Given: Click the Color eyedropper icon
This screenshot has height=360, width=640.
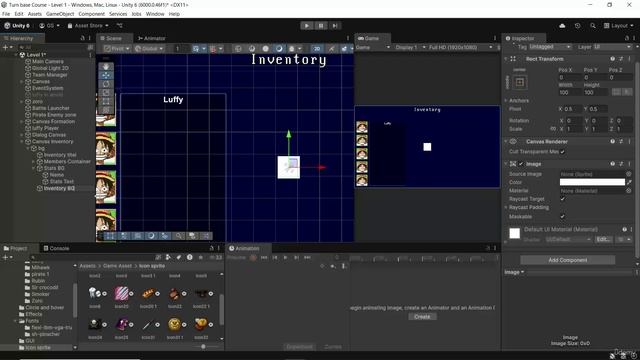Looking at the screenshot, I should (x=629, y=182).
